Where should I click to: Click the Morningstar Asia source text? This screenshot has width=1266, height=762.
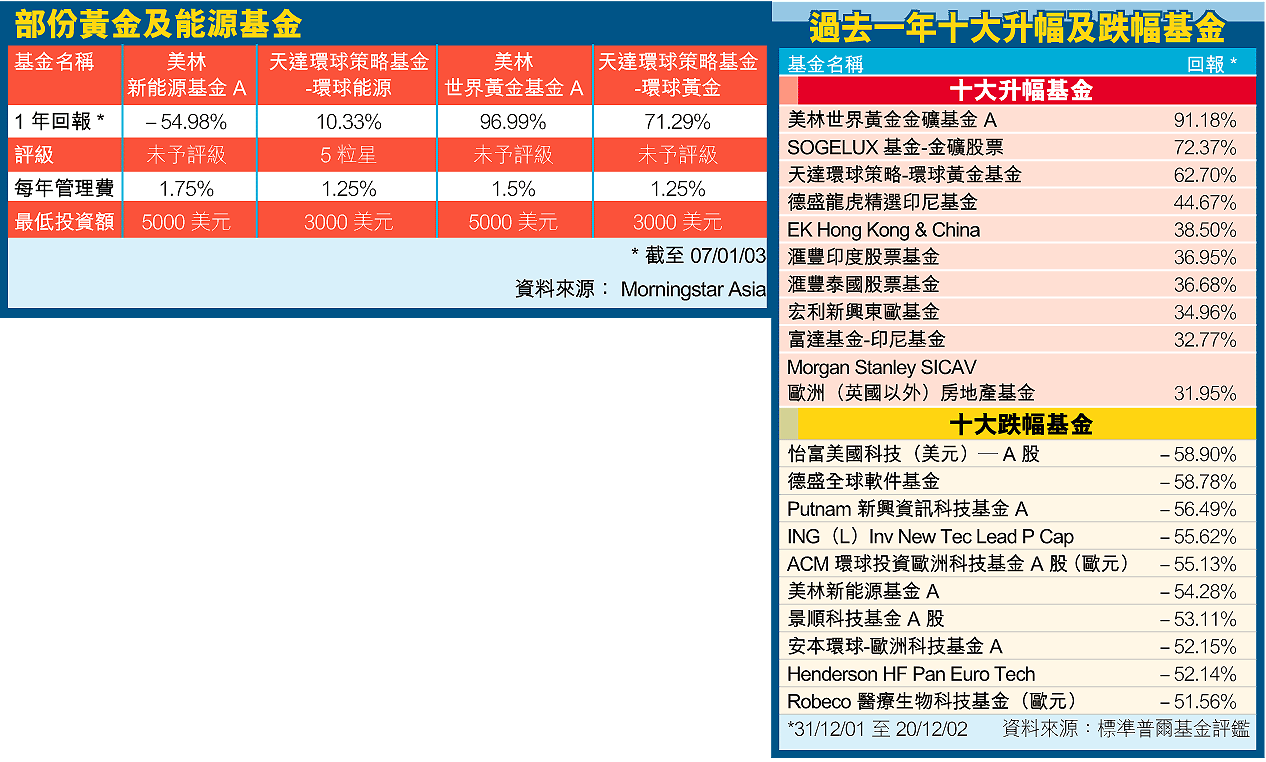tap(692, 290)
